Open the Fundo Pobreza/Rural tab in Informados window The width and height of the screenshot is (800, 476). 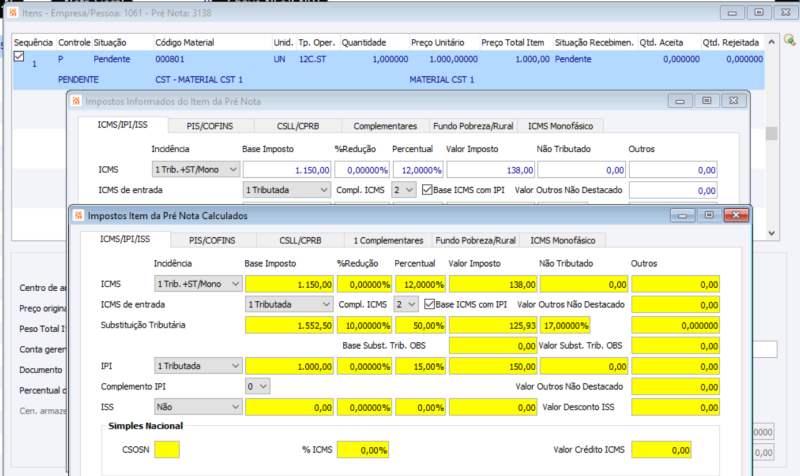(x=473, y=126)
